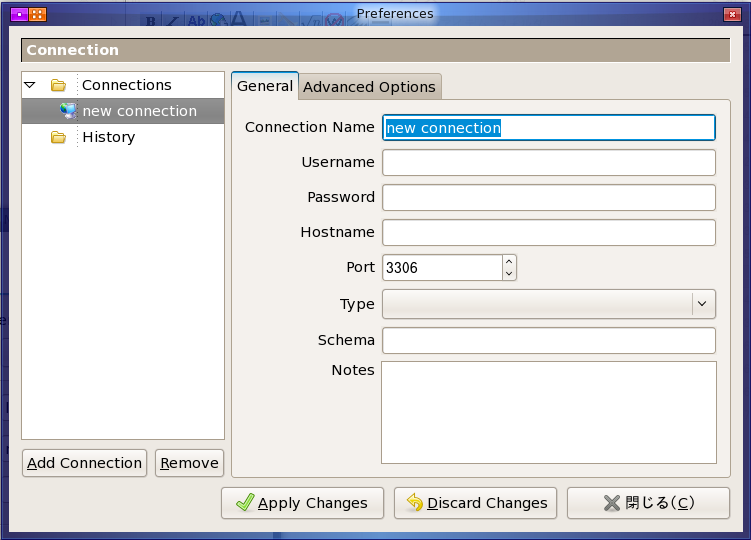Click the History folder icon
The height and width of the screenshot is (540, 751).
[x=59, y=137]
